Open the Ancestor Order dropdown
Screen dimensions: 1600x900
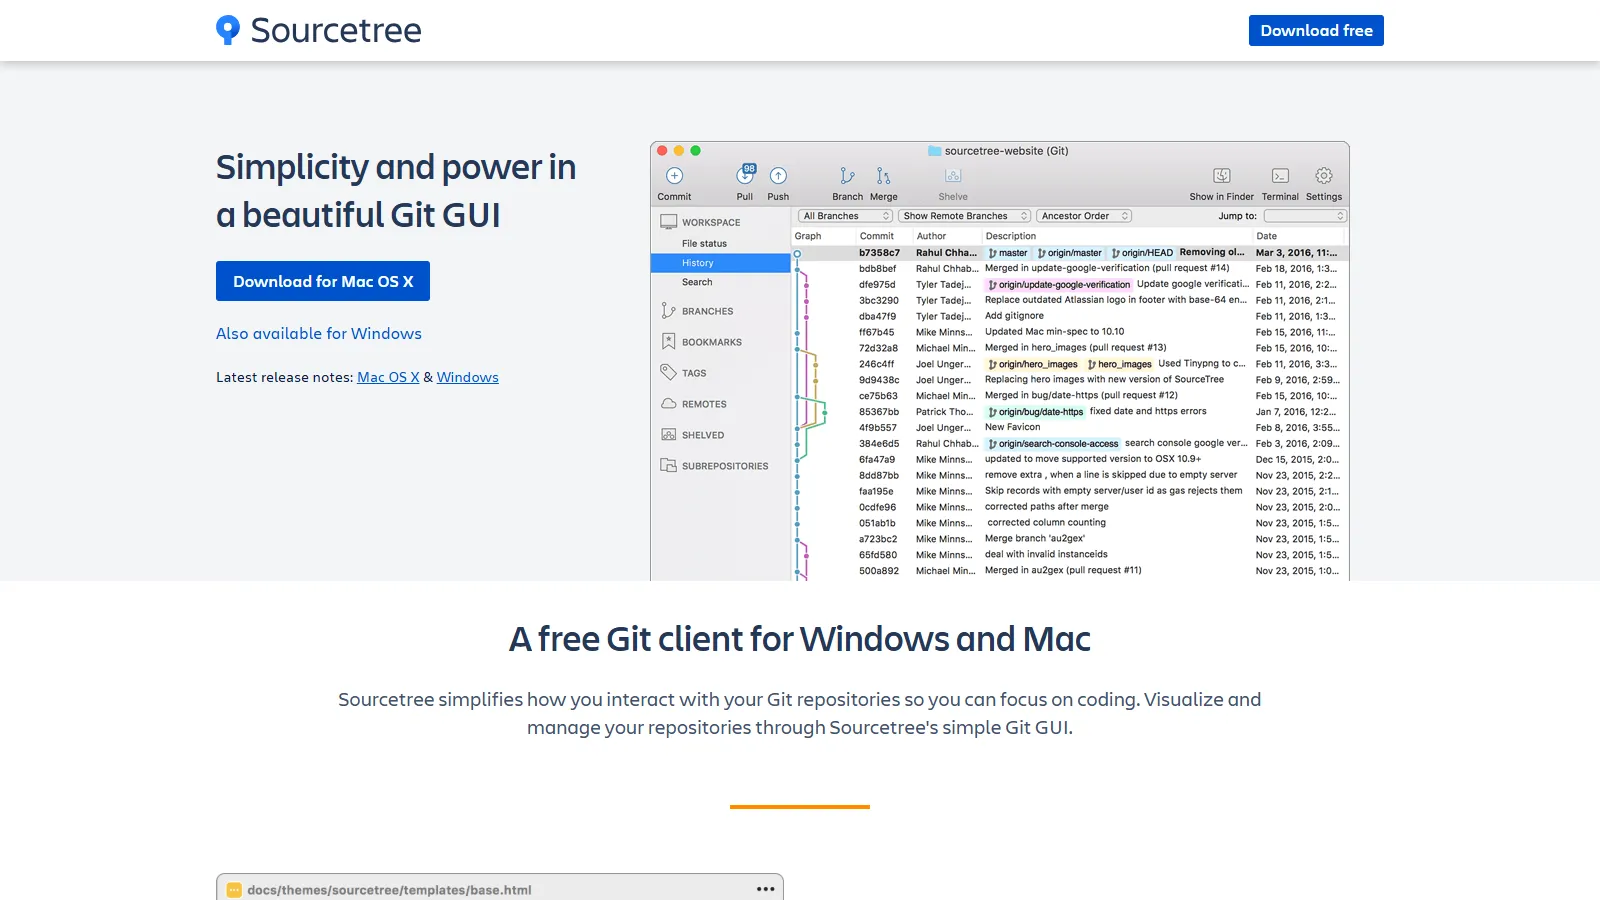coord(1084,215)
